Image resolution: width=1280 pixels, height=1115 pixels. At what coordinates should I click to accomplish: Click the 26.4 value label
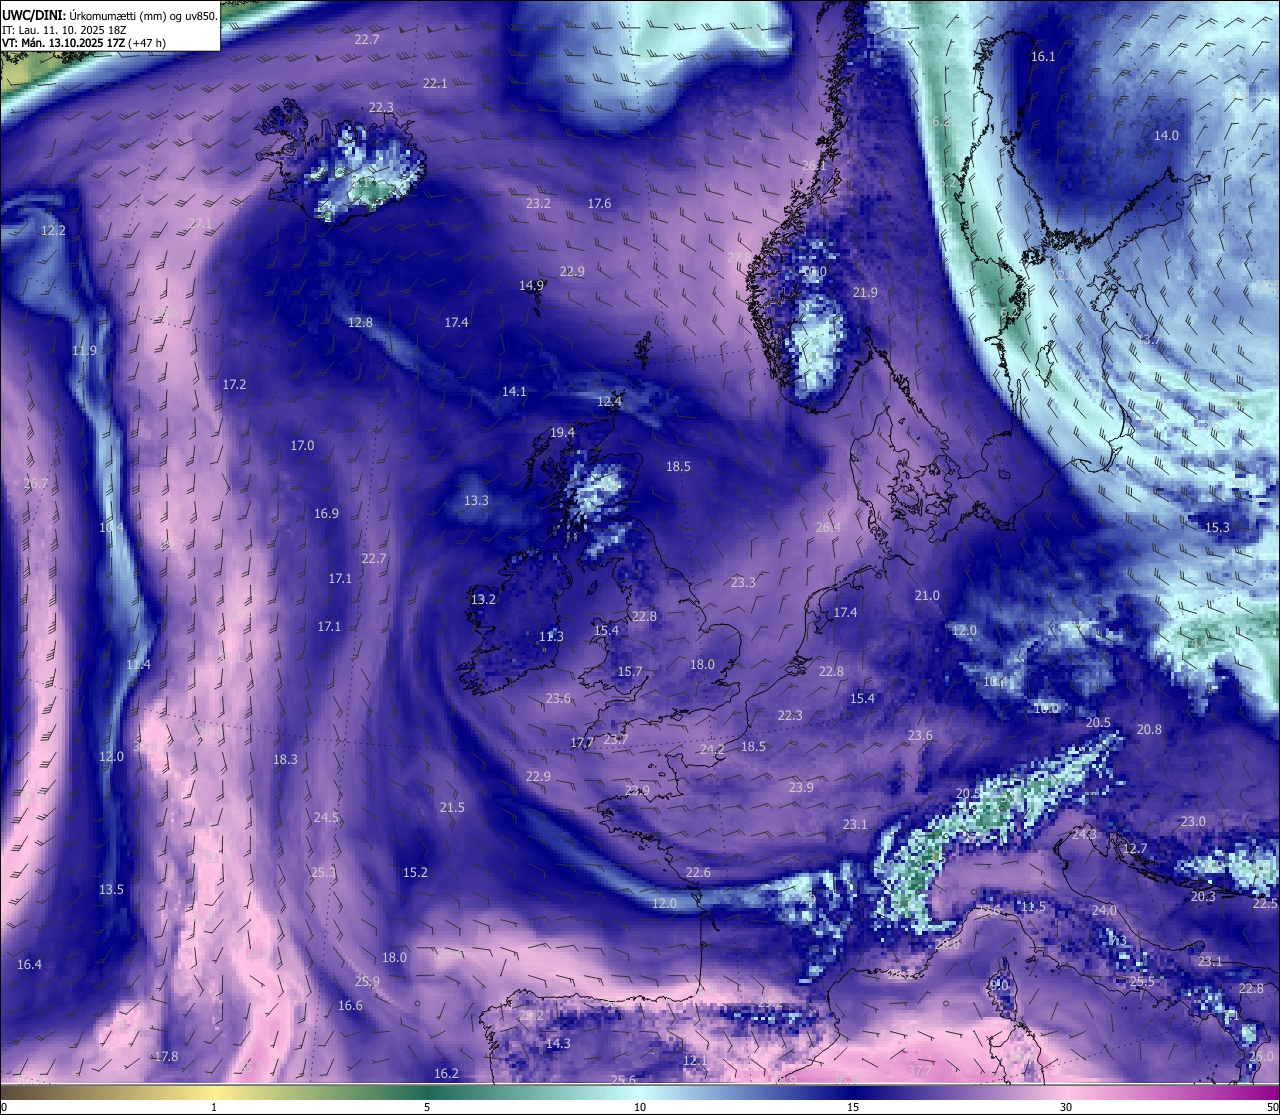click(x=828, y=528)
